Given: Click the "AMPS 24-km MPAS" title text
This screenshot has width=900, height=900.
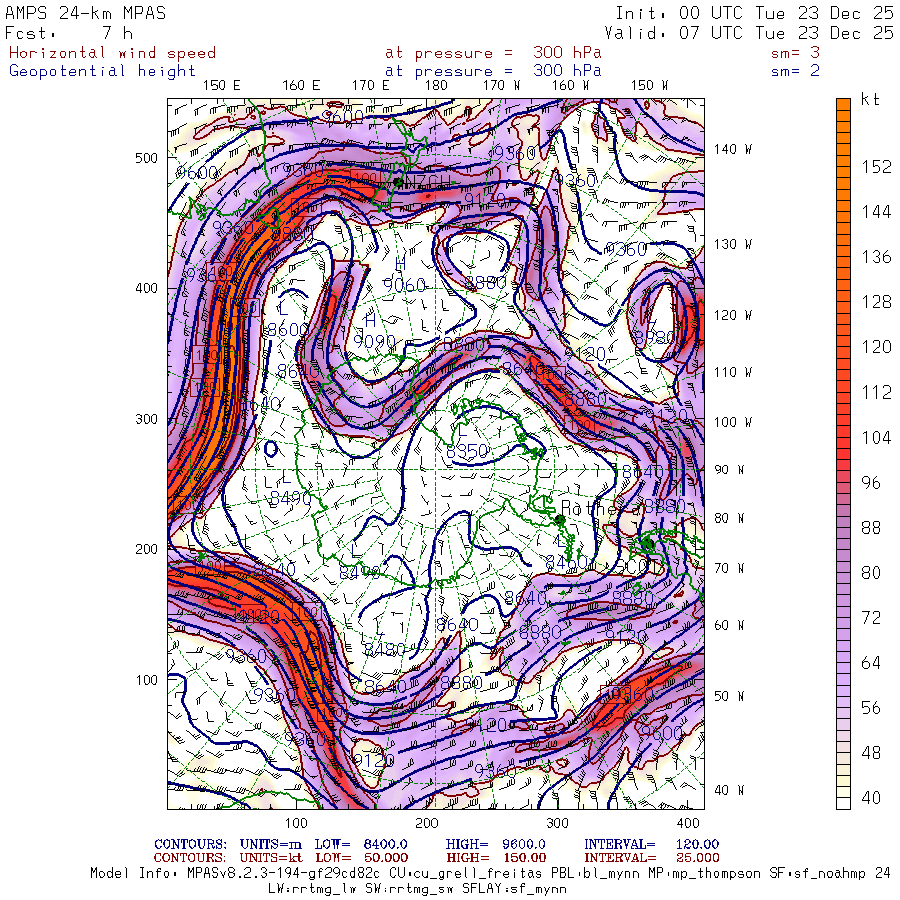Looking at the screenshot, I should [86, 13].
